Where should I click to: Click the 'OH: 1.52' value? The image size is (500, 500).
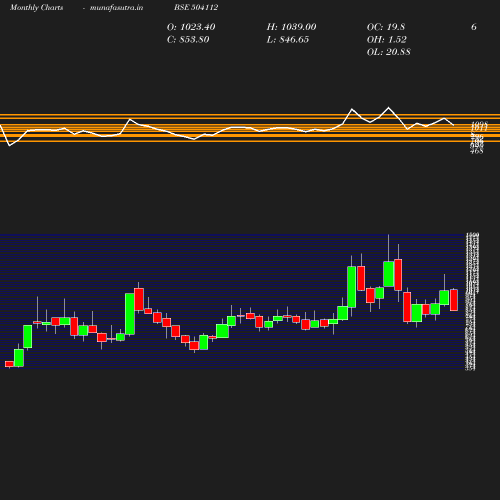pyautogui.click(x=387, y=39)
